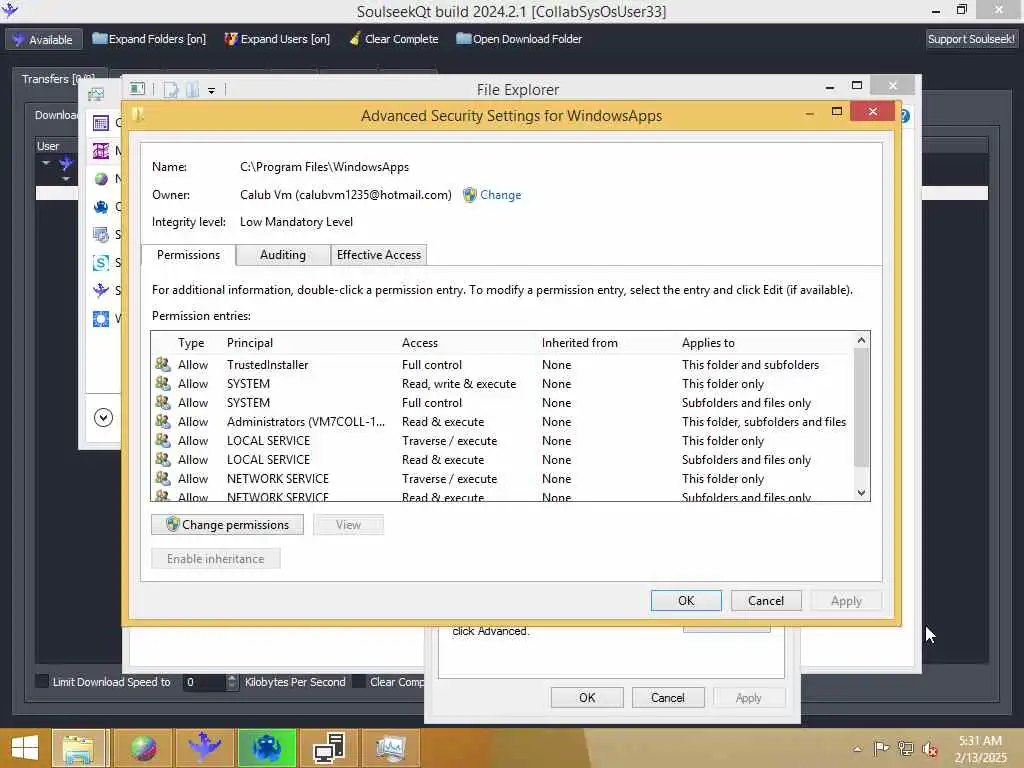The image size is (1024, 768).
Task: Click the blue creature app on taskbar
Action: point(266,748)
